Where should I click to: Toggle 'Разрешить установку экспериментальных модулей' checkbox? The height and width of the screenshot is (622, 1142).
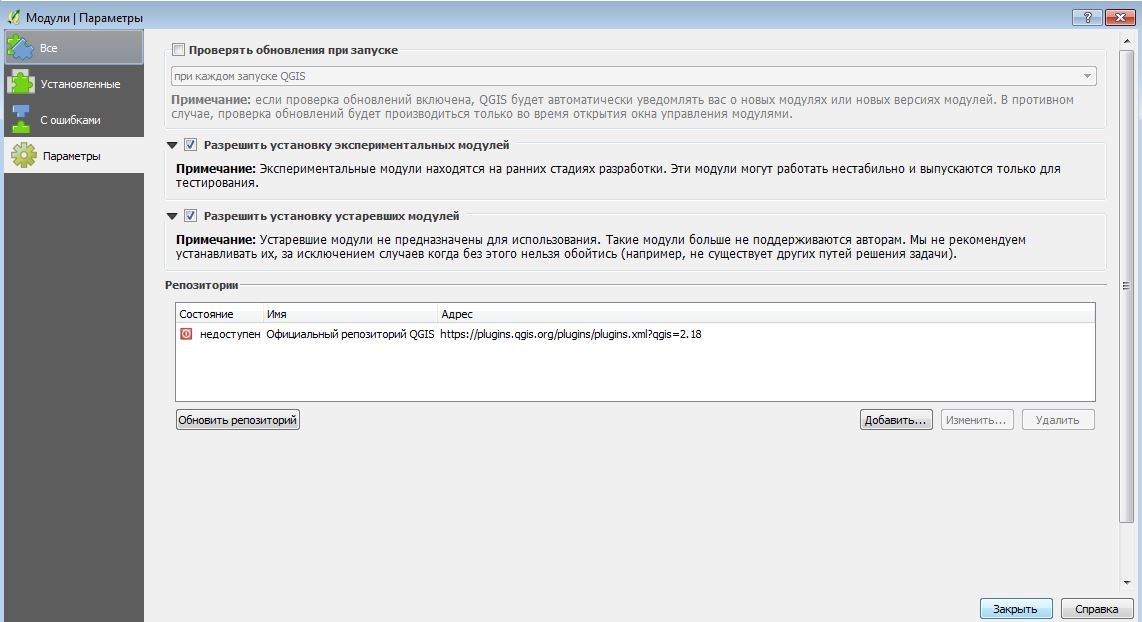[x=190, y=144]
